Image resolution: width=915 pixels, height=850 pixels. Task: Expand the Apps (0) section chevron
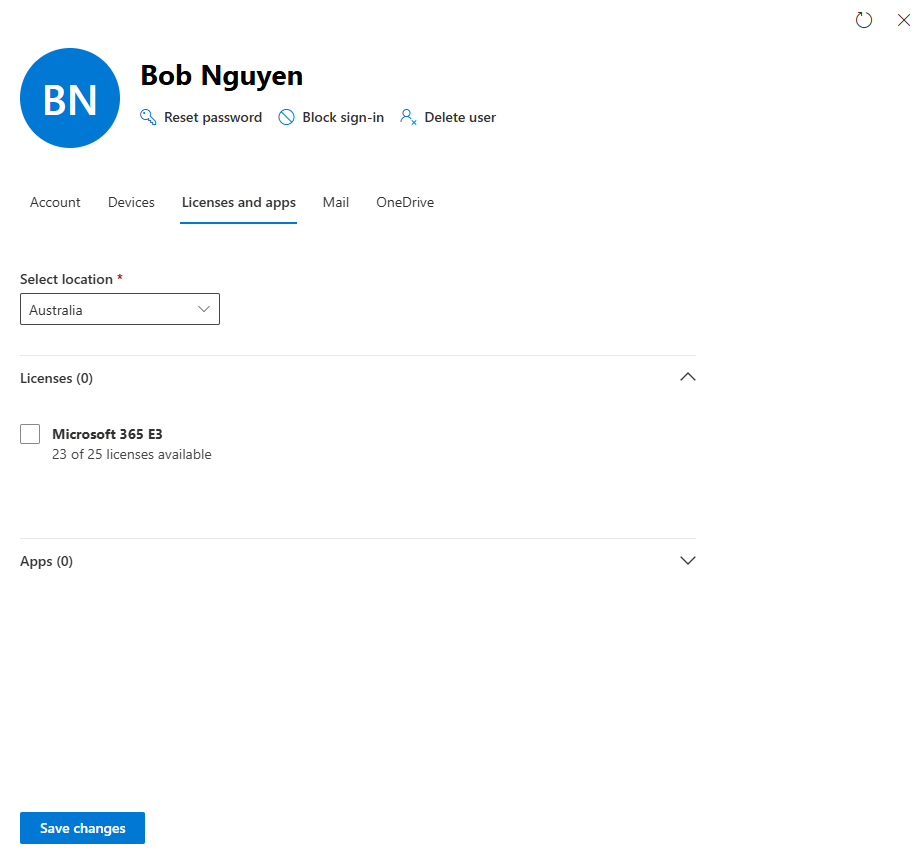688,561
